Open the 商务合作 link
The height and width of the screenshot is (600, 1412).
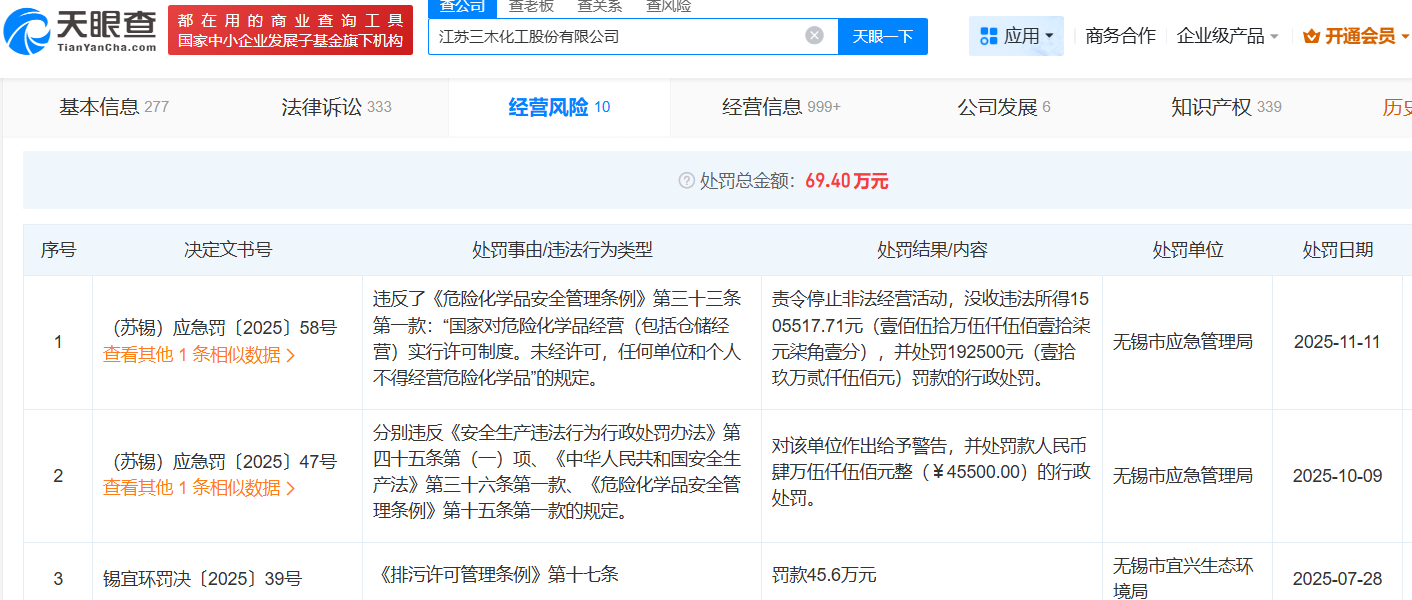(x=1120, y=36)
